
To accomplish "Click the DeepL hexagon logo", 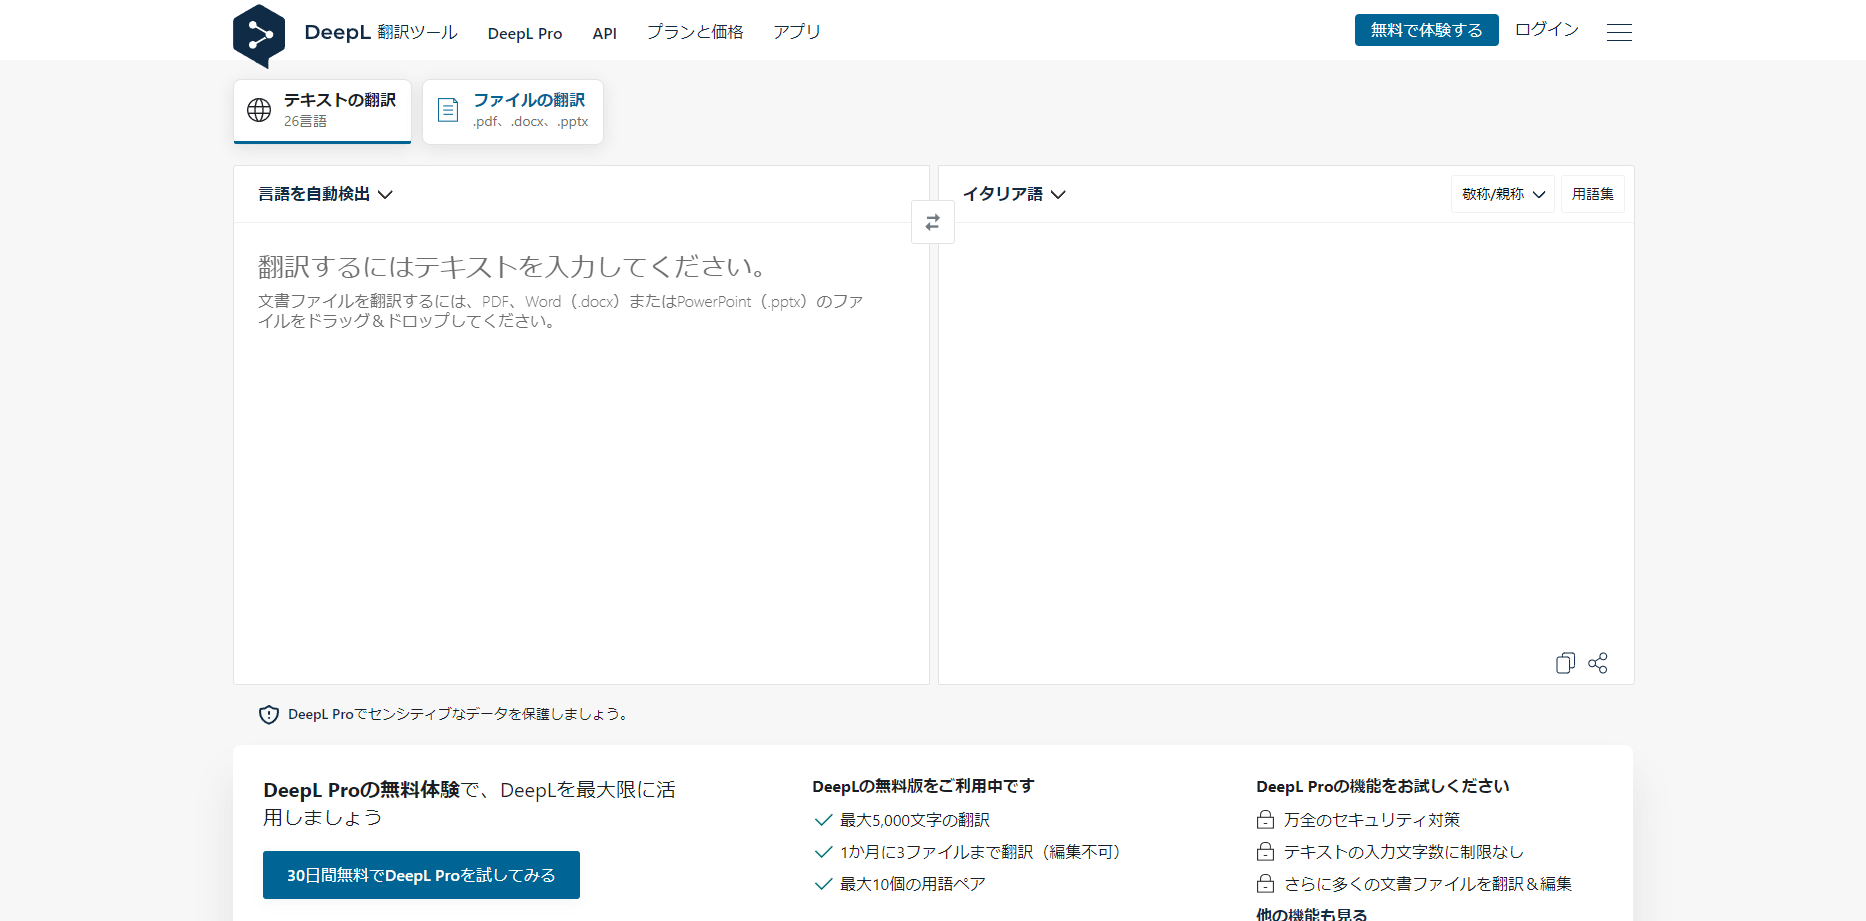I will 259,36.
